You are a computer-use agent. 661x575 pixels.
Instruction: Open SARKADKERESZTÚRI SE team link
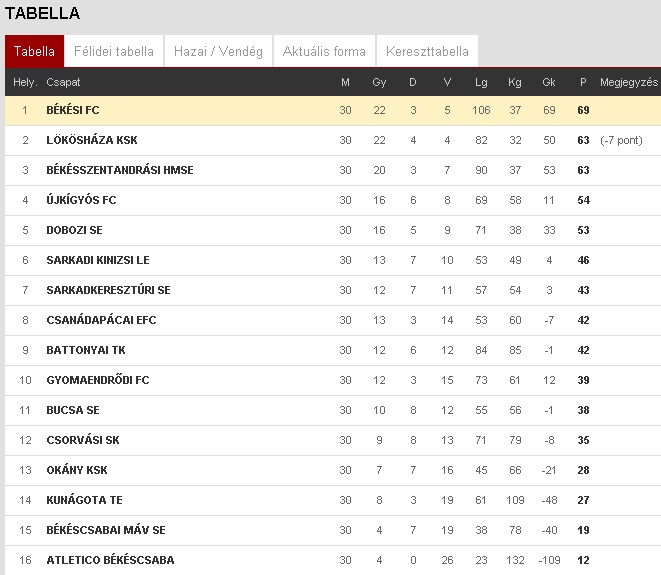(108, 290)
